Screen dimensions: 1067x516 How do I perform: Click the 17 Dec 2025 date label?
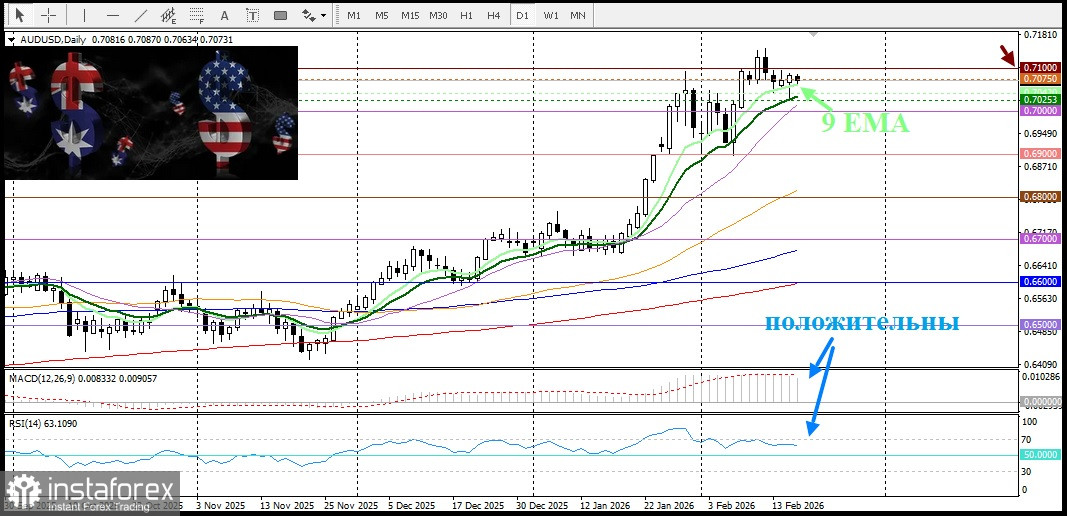point(478,506)
